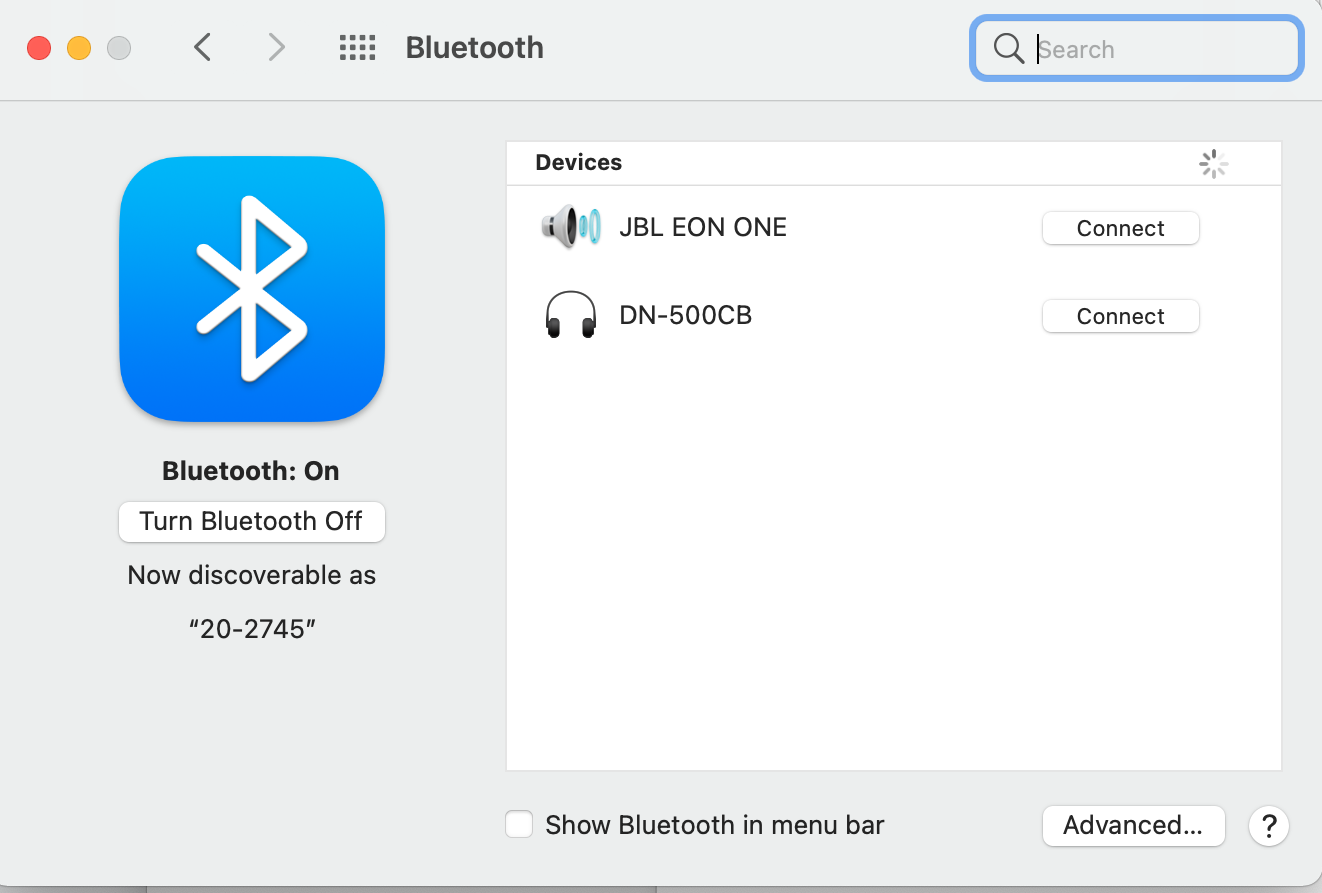Turn Bluetooth Off

click(x=252, y=522)
